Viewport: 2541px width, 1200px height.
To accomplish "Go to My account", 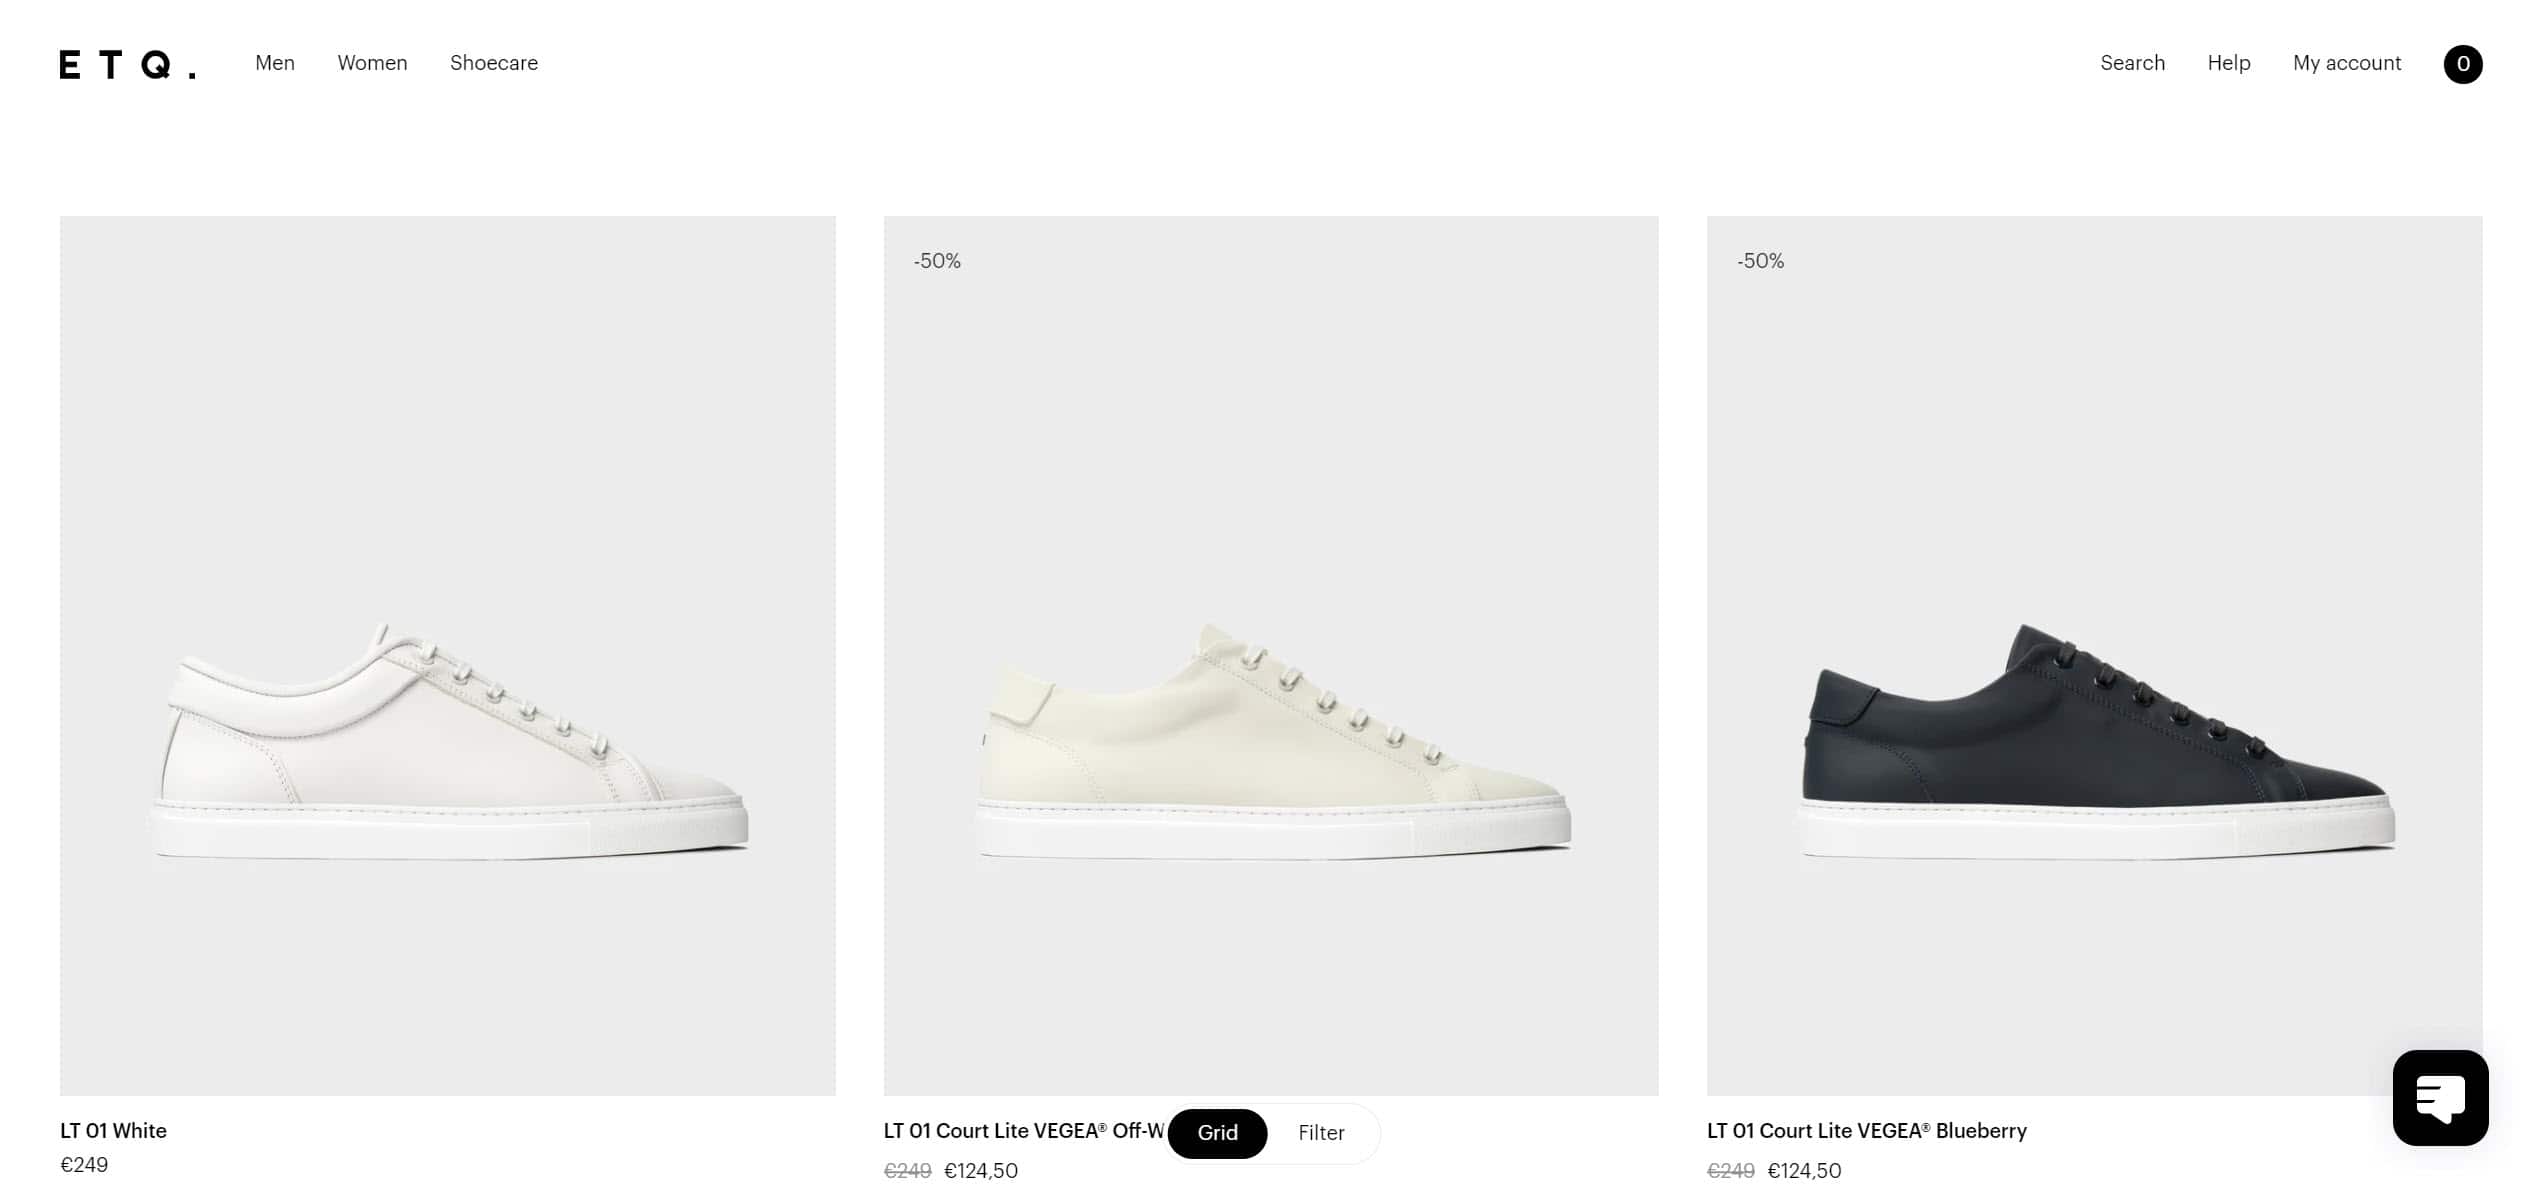I will tap(2346, 63).
